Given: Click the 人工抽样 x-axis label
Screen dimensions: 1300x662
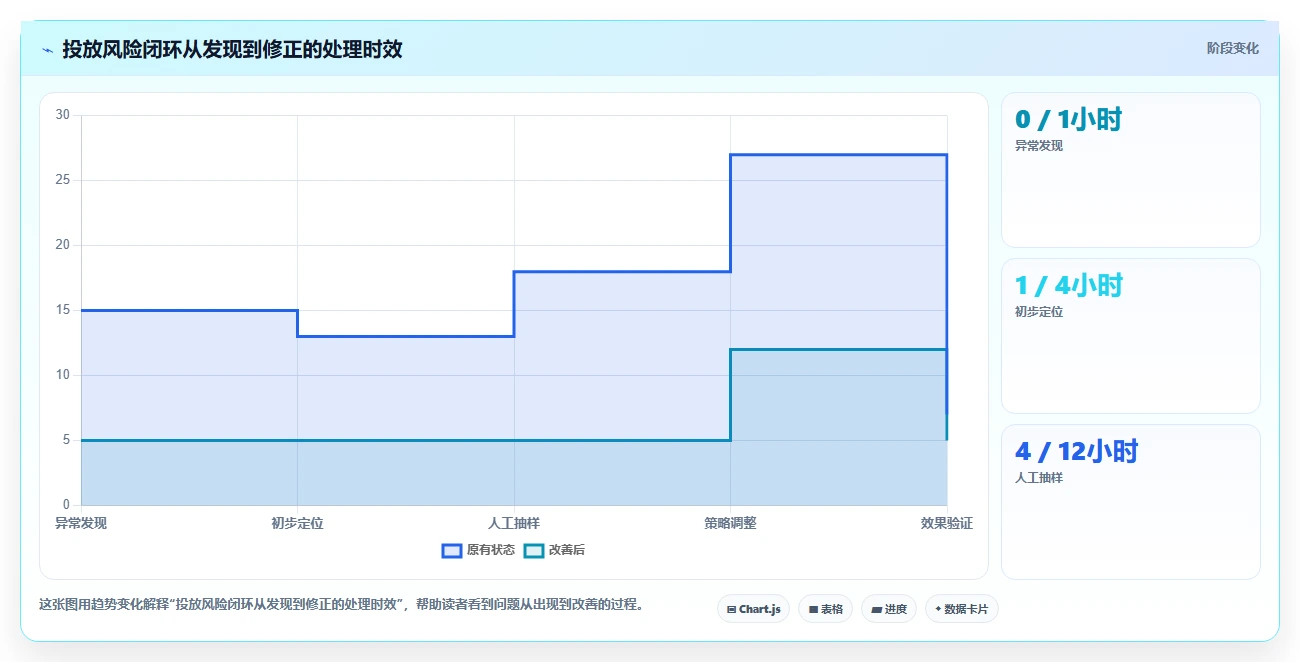Looking at the screenshot, I should pos(514,523).
